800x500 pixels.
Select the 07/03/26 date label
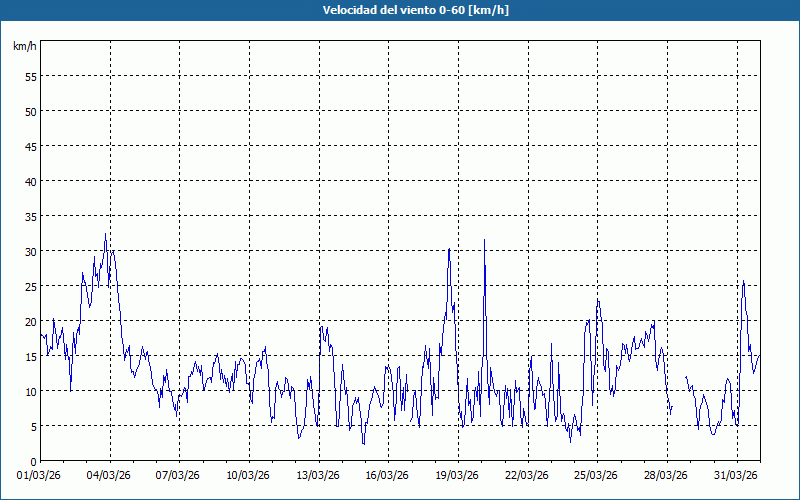(179, 474)
